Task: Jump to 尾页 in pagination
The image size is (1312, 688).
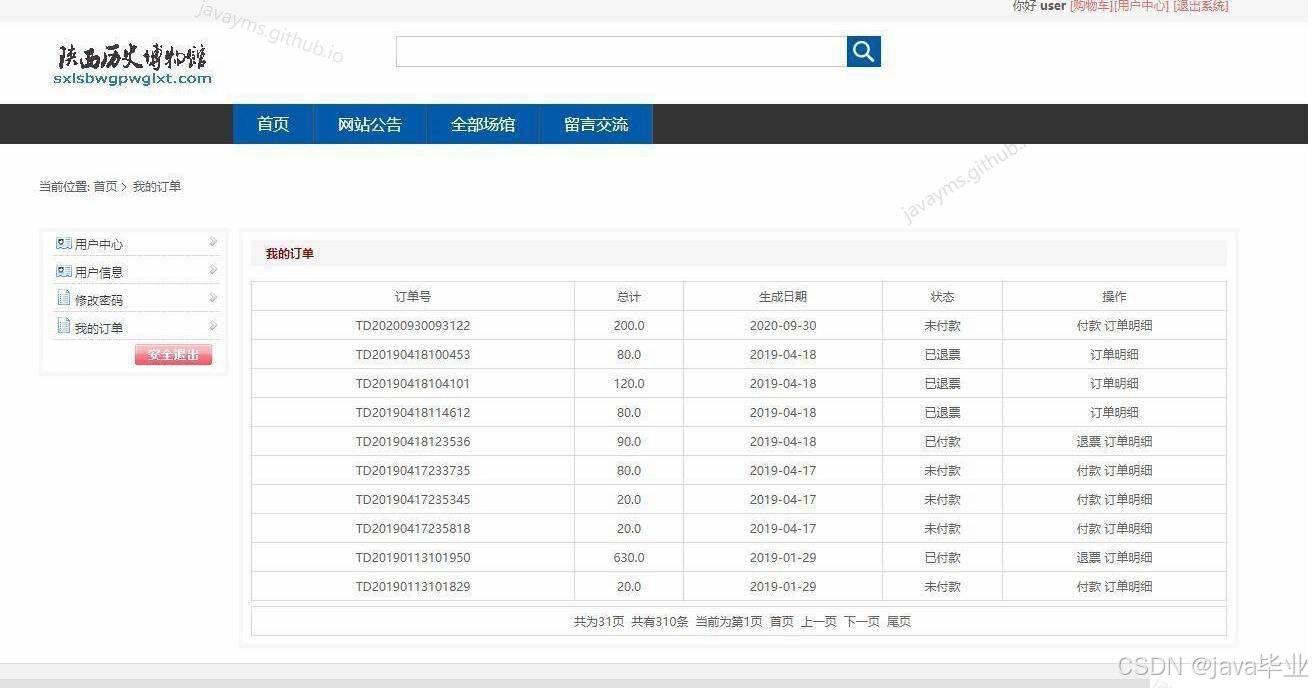Action: click(898, 622)
